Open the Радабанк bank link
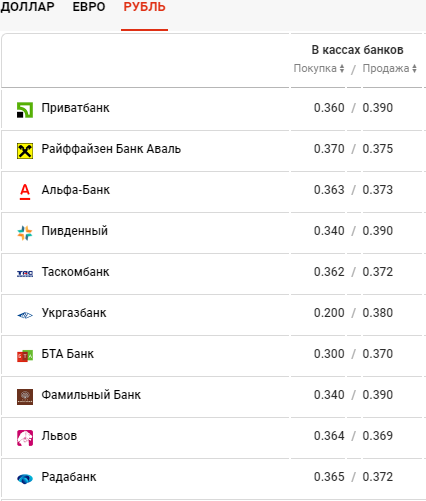The image size is (426, 501). pos(69,477)
